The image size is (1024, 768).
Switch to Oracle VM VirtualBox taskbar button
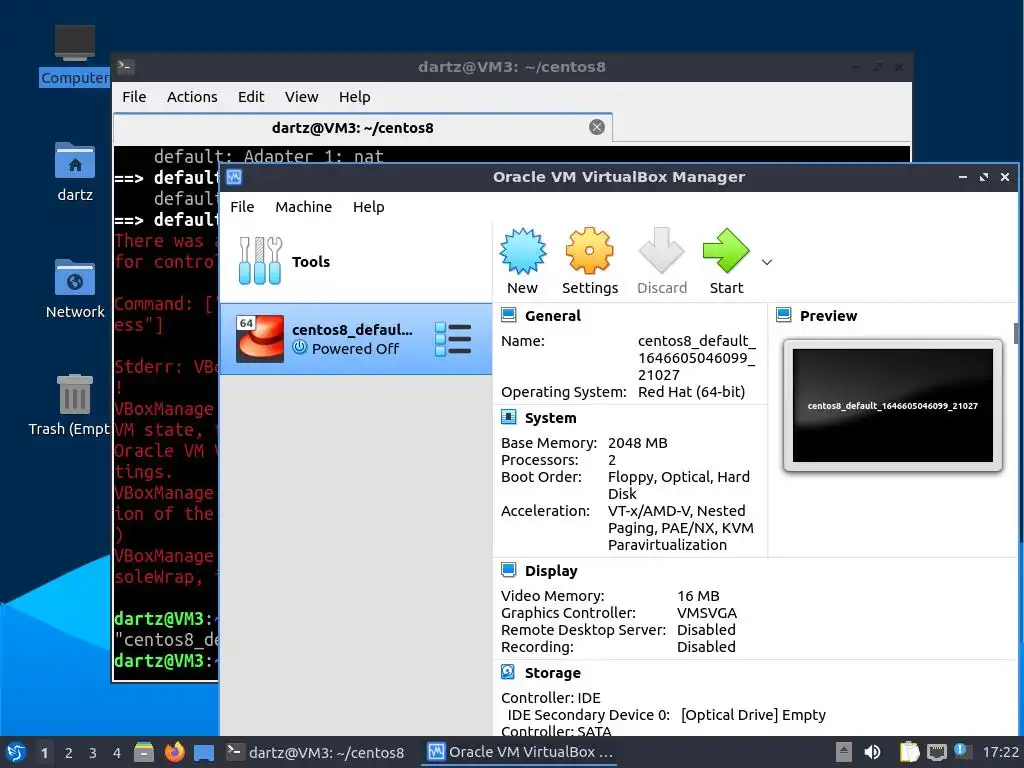(x=520, y=752)
